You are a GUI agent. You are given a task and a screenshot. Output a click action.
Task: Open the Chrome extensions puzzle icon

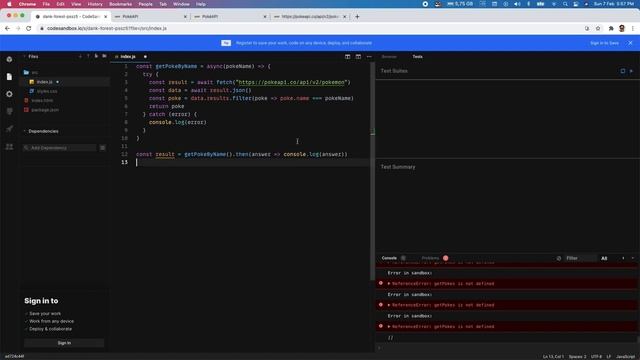click(x=611, y=29)
